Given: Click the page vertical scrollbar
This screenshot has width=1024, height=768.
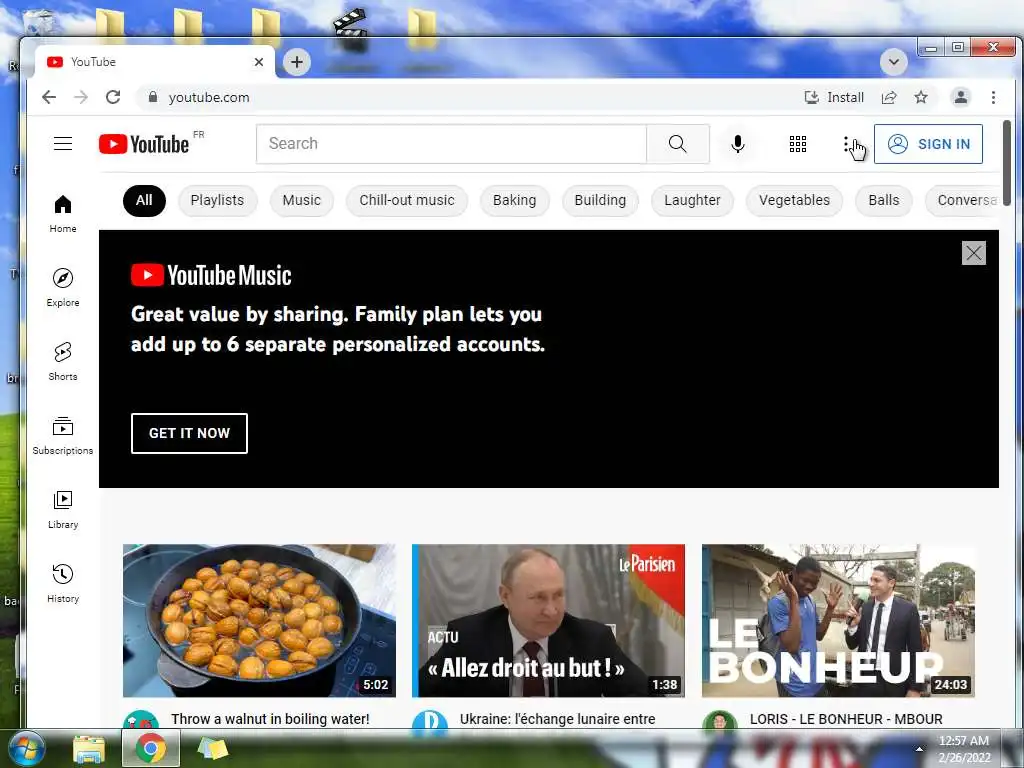Looking at the screenshot, I should [1006, 163].
